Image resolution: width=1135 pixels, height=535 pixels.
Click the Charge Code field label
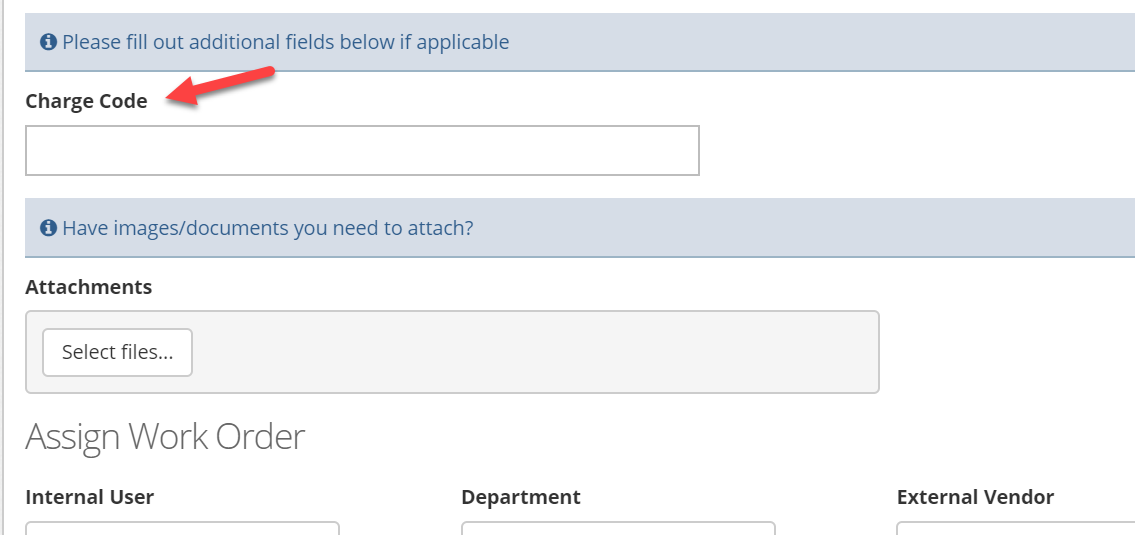point(86,101)
